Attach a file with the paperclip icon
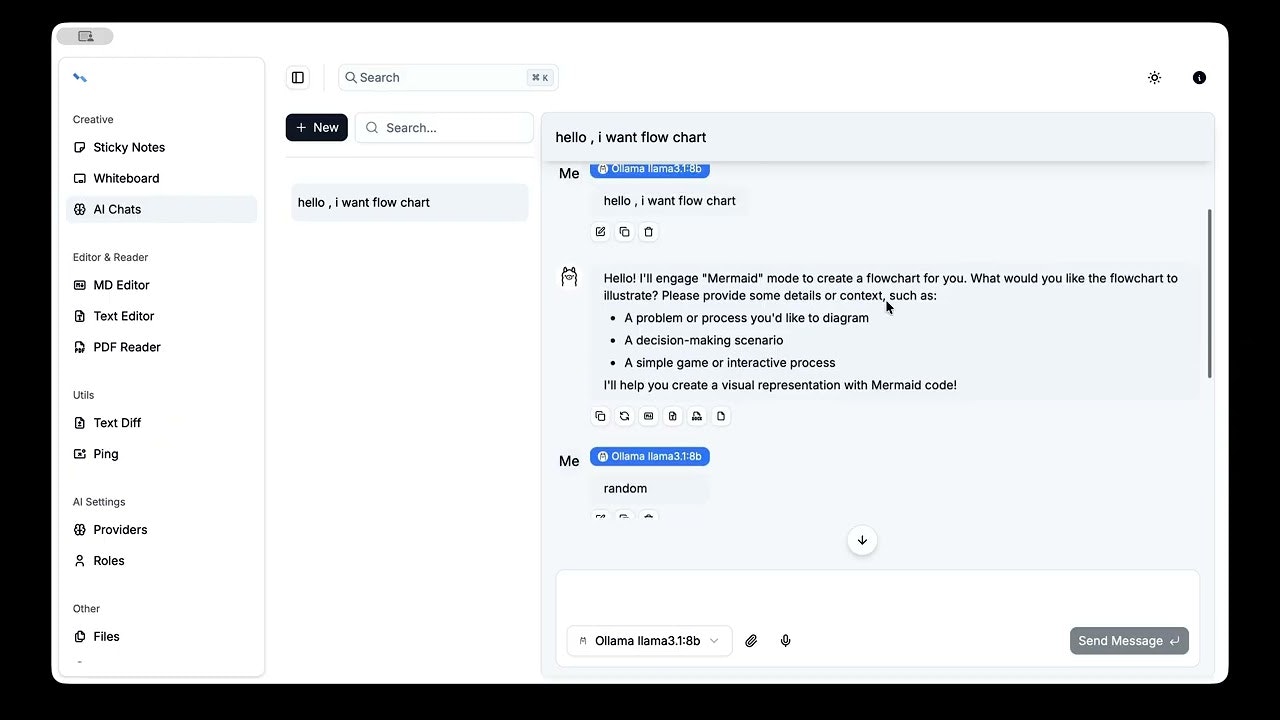The width and height of the screenshot is (1280, 720). (x=751, y=641)
